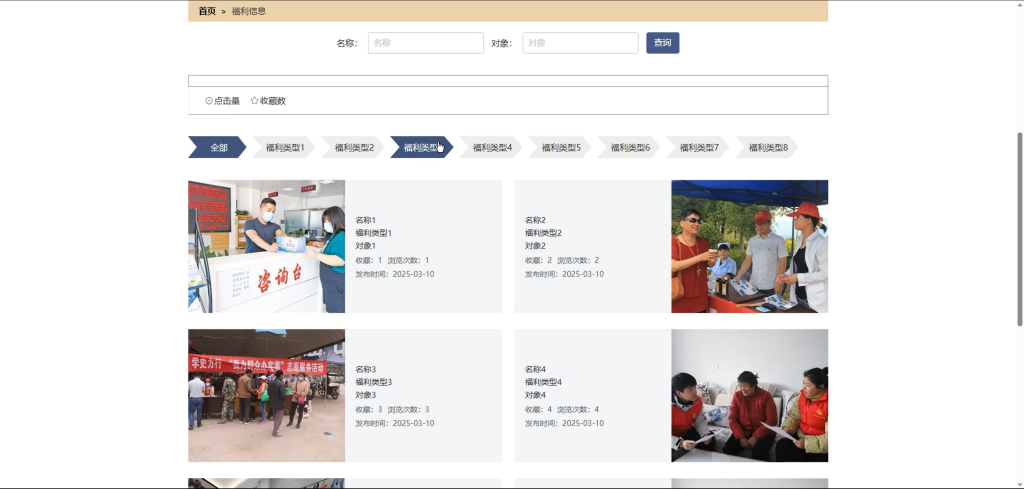Open the 名称2 welfare item title
The height and width of the screenshot is (489, 1024).
535,220
